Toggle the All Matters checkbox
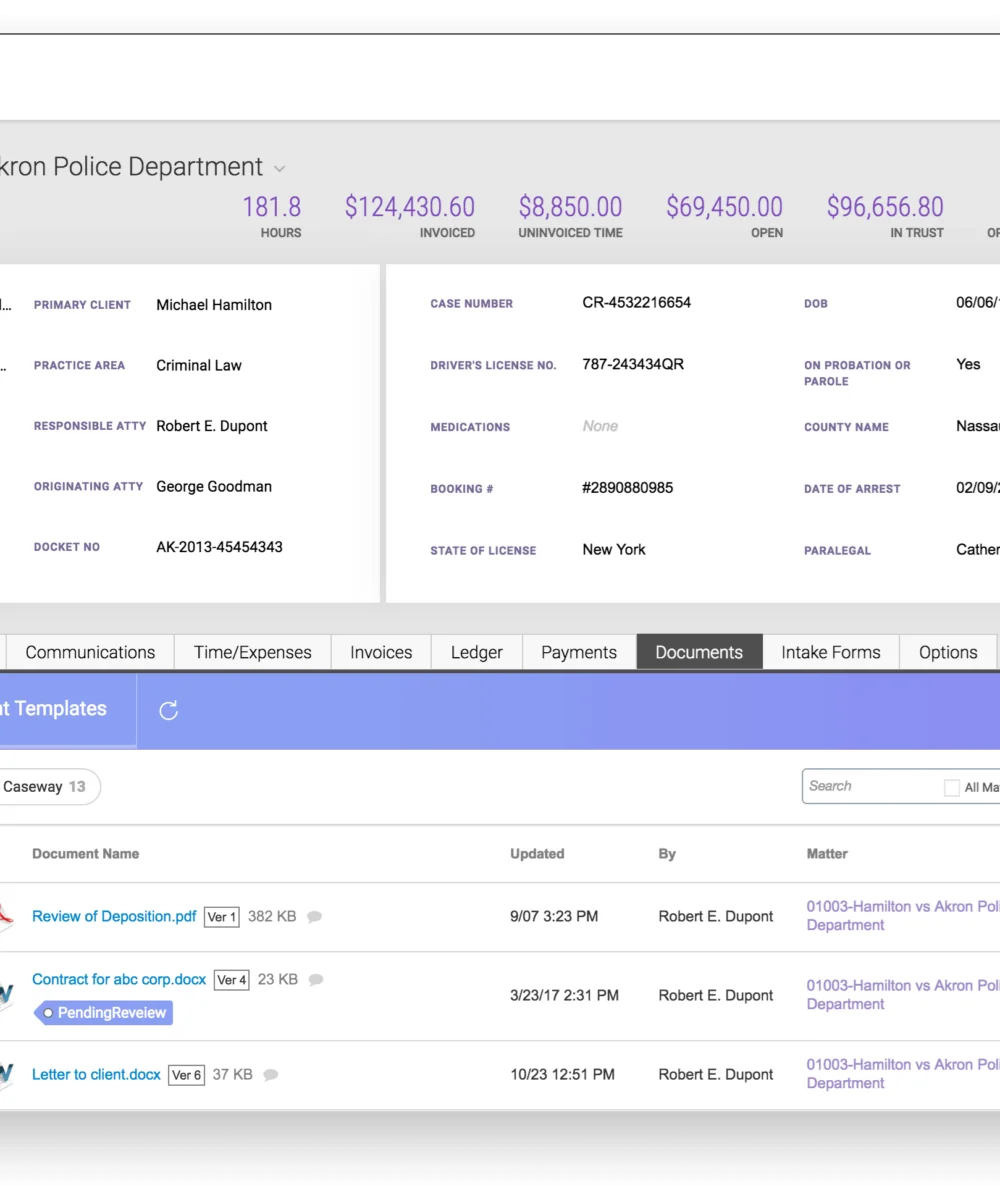 951,788
